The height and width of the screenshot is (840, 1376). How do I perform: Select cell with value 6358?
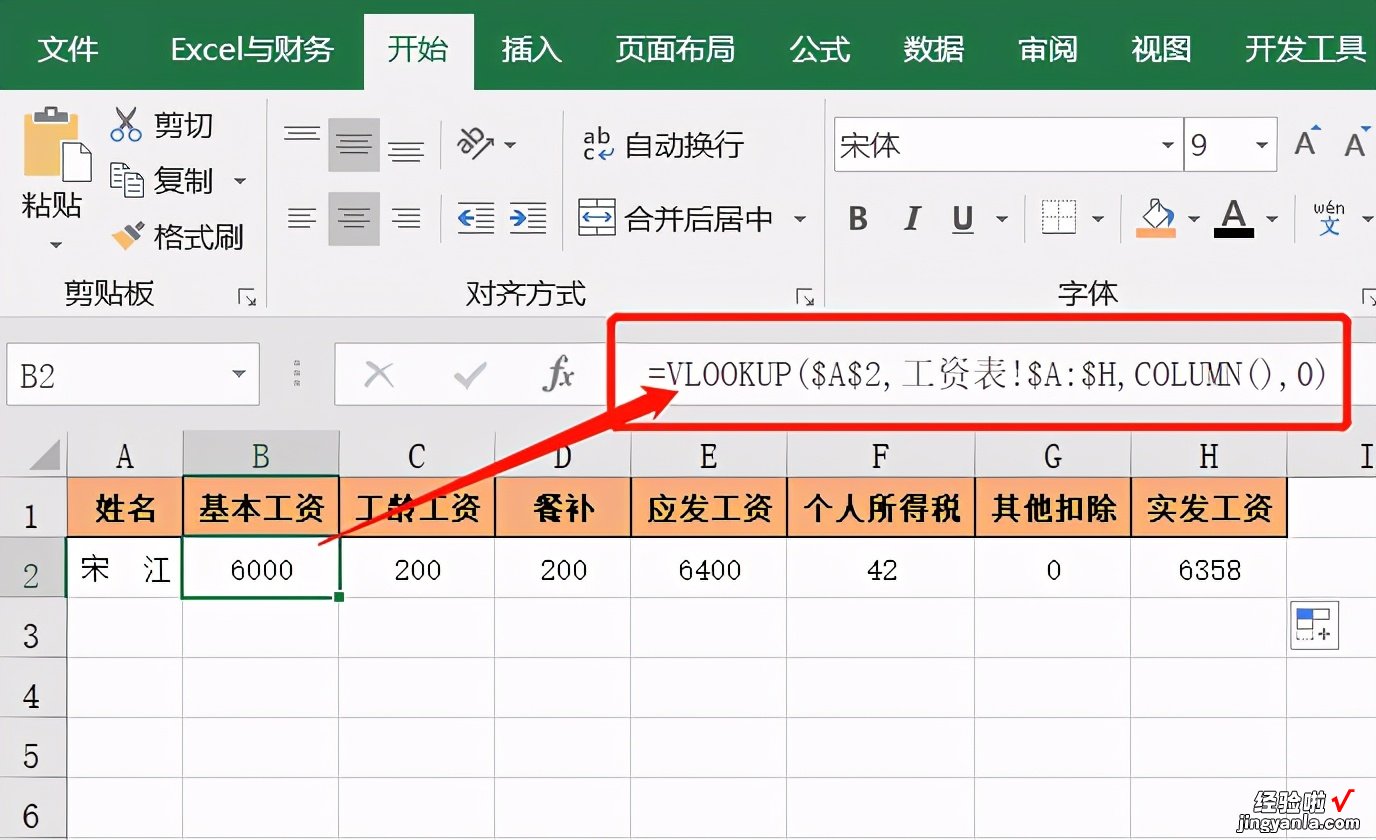(x=1209, y=569)
